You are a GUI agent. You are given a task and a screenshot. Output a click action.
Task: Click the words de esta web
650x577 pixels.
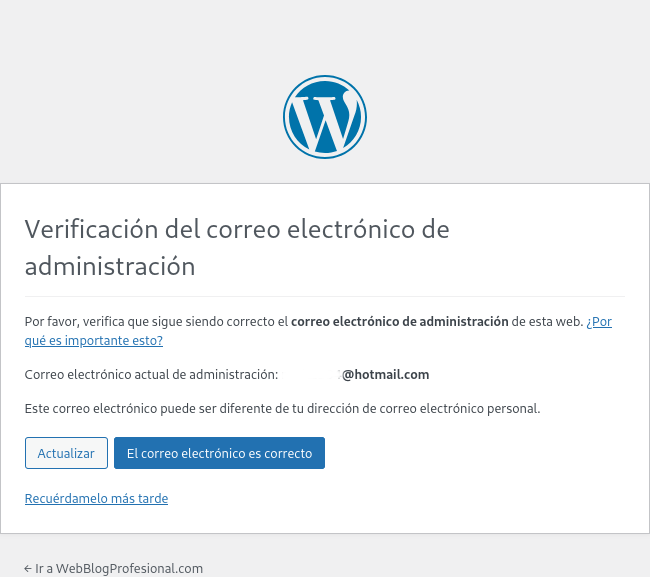(x=546, y=322)
